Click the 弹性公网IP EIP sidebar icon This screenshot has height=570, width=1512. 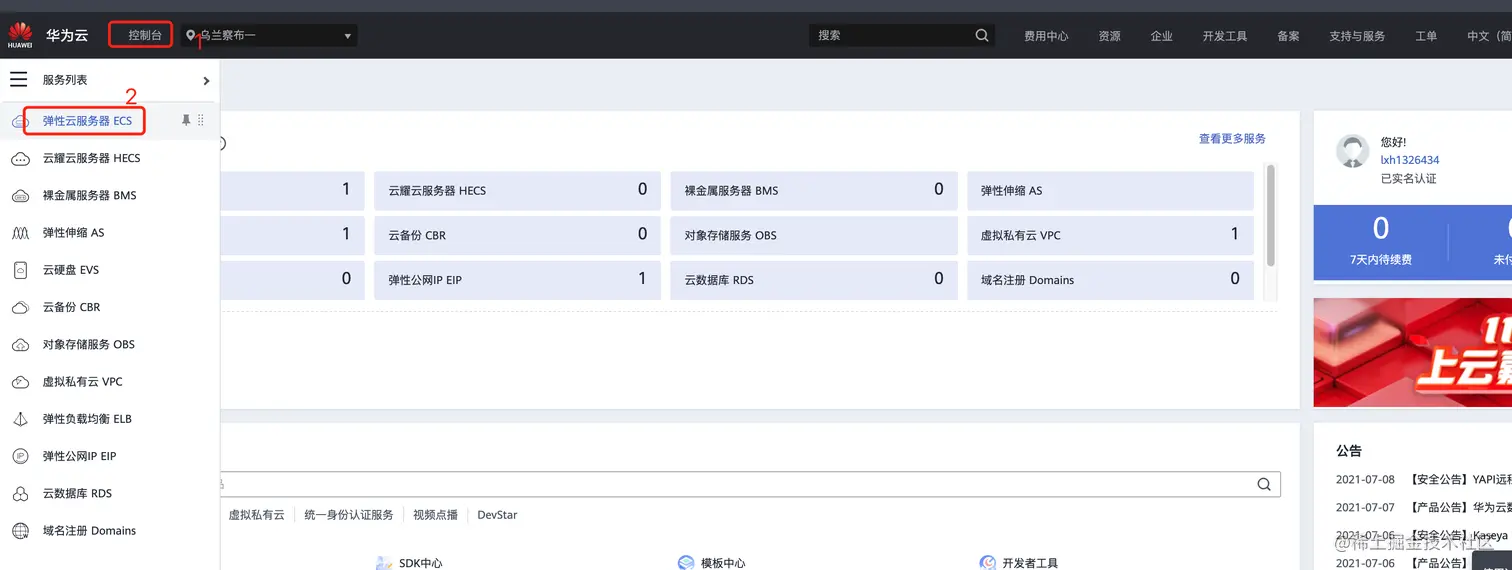point(19,456)
